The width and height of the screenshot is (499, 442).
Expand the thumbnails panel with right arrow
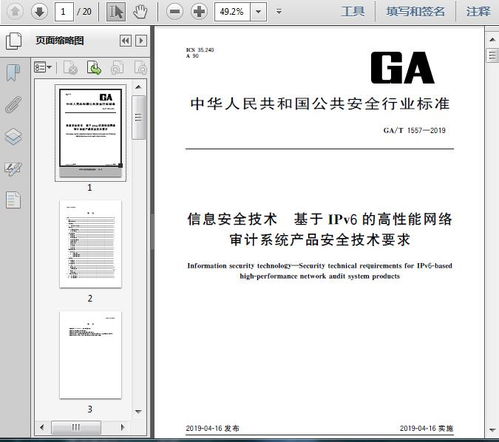pos(141,41)
